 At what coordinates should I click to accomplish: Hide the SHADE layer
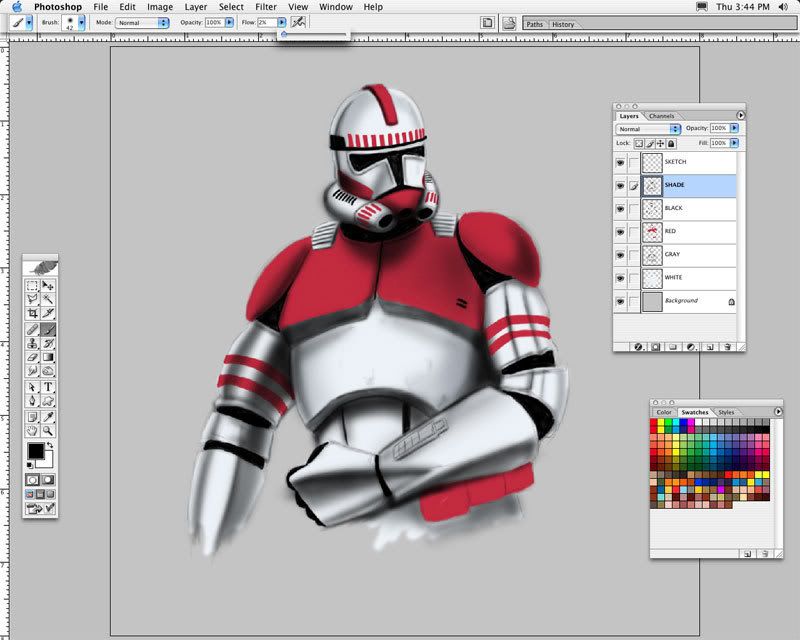tap(620, 186)
